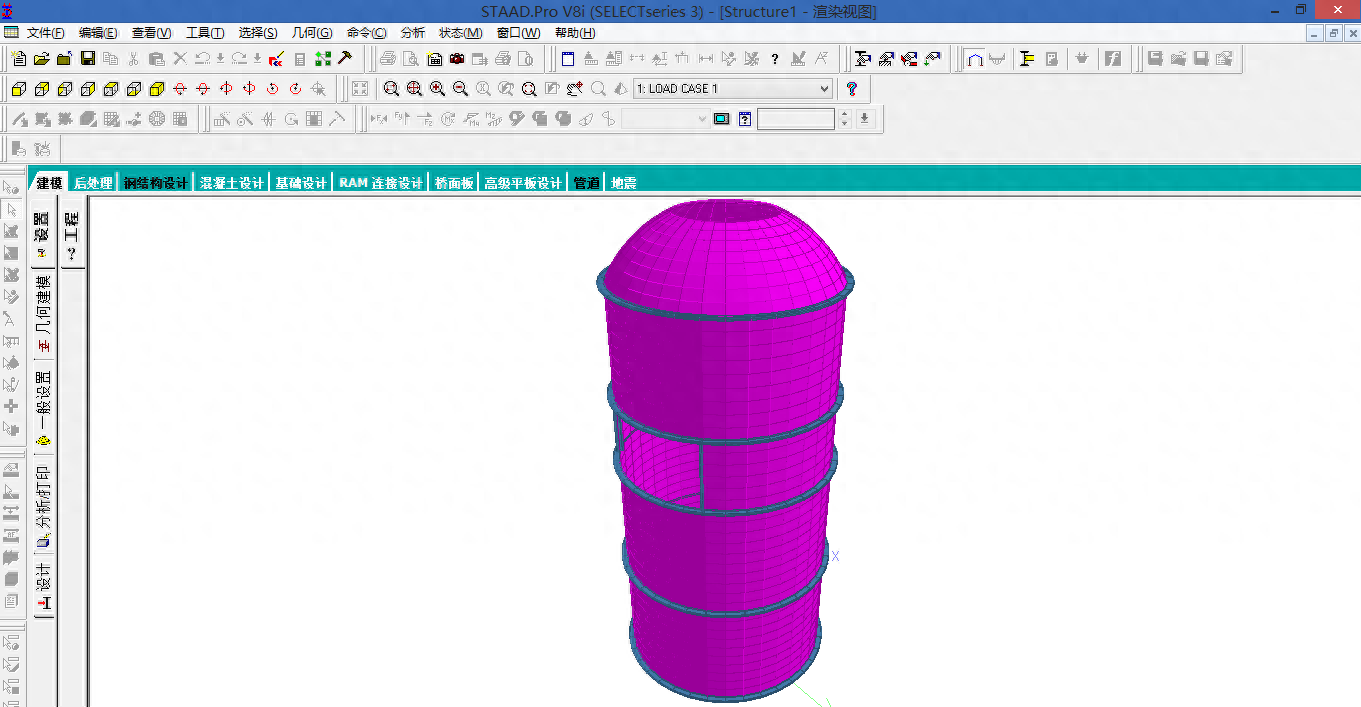1361x707 pixels.
Task: Select the first yellow cube view icon
Action: [x=19, y=89]
